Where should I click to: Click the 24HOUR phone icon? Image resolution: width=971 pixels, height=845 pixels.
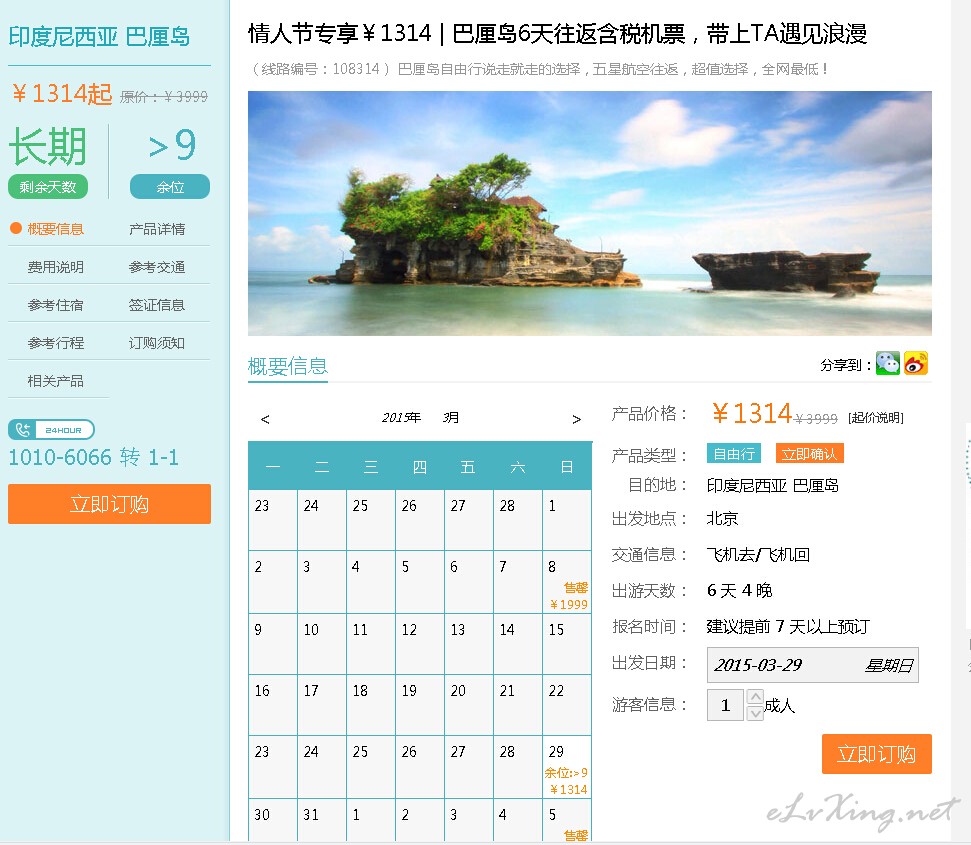coord(51,430)
